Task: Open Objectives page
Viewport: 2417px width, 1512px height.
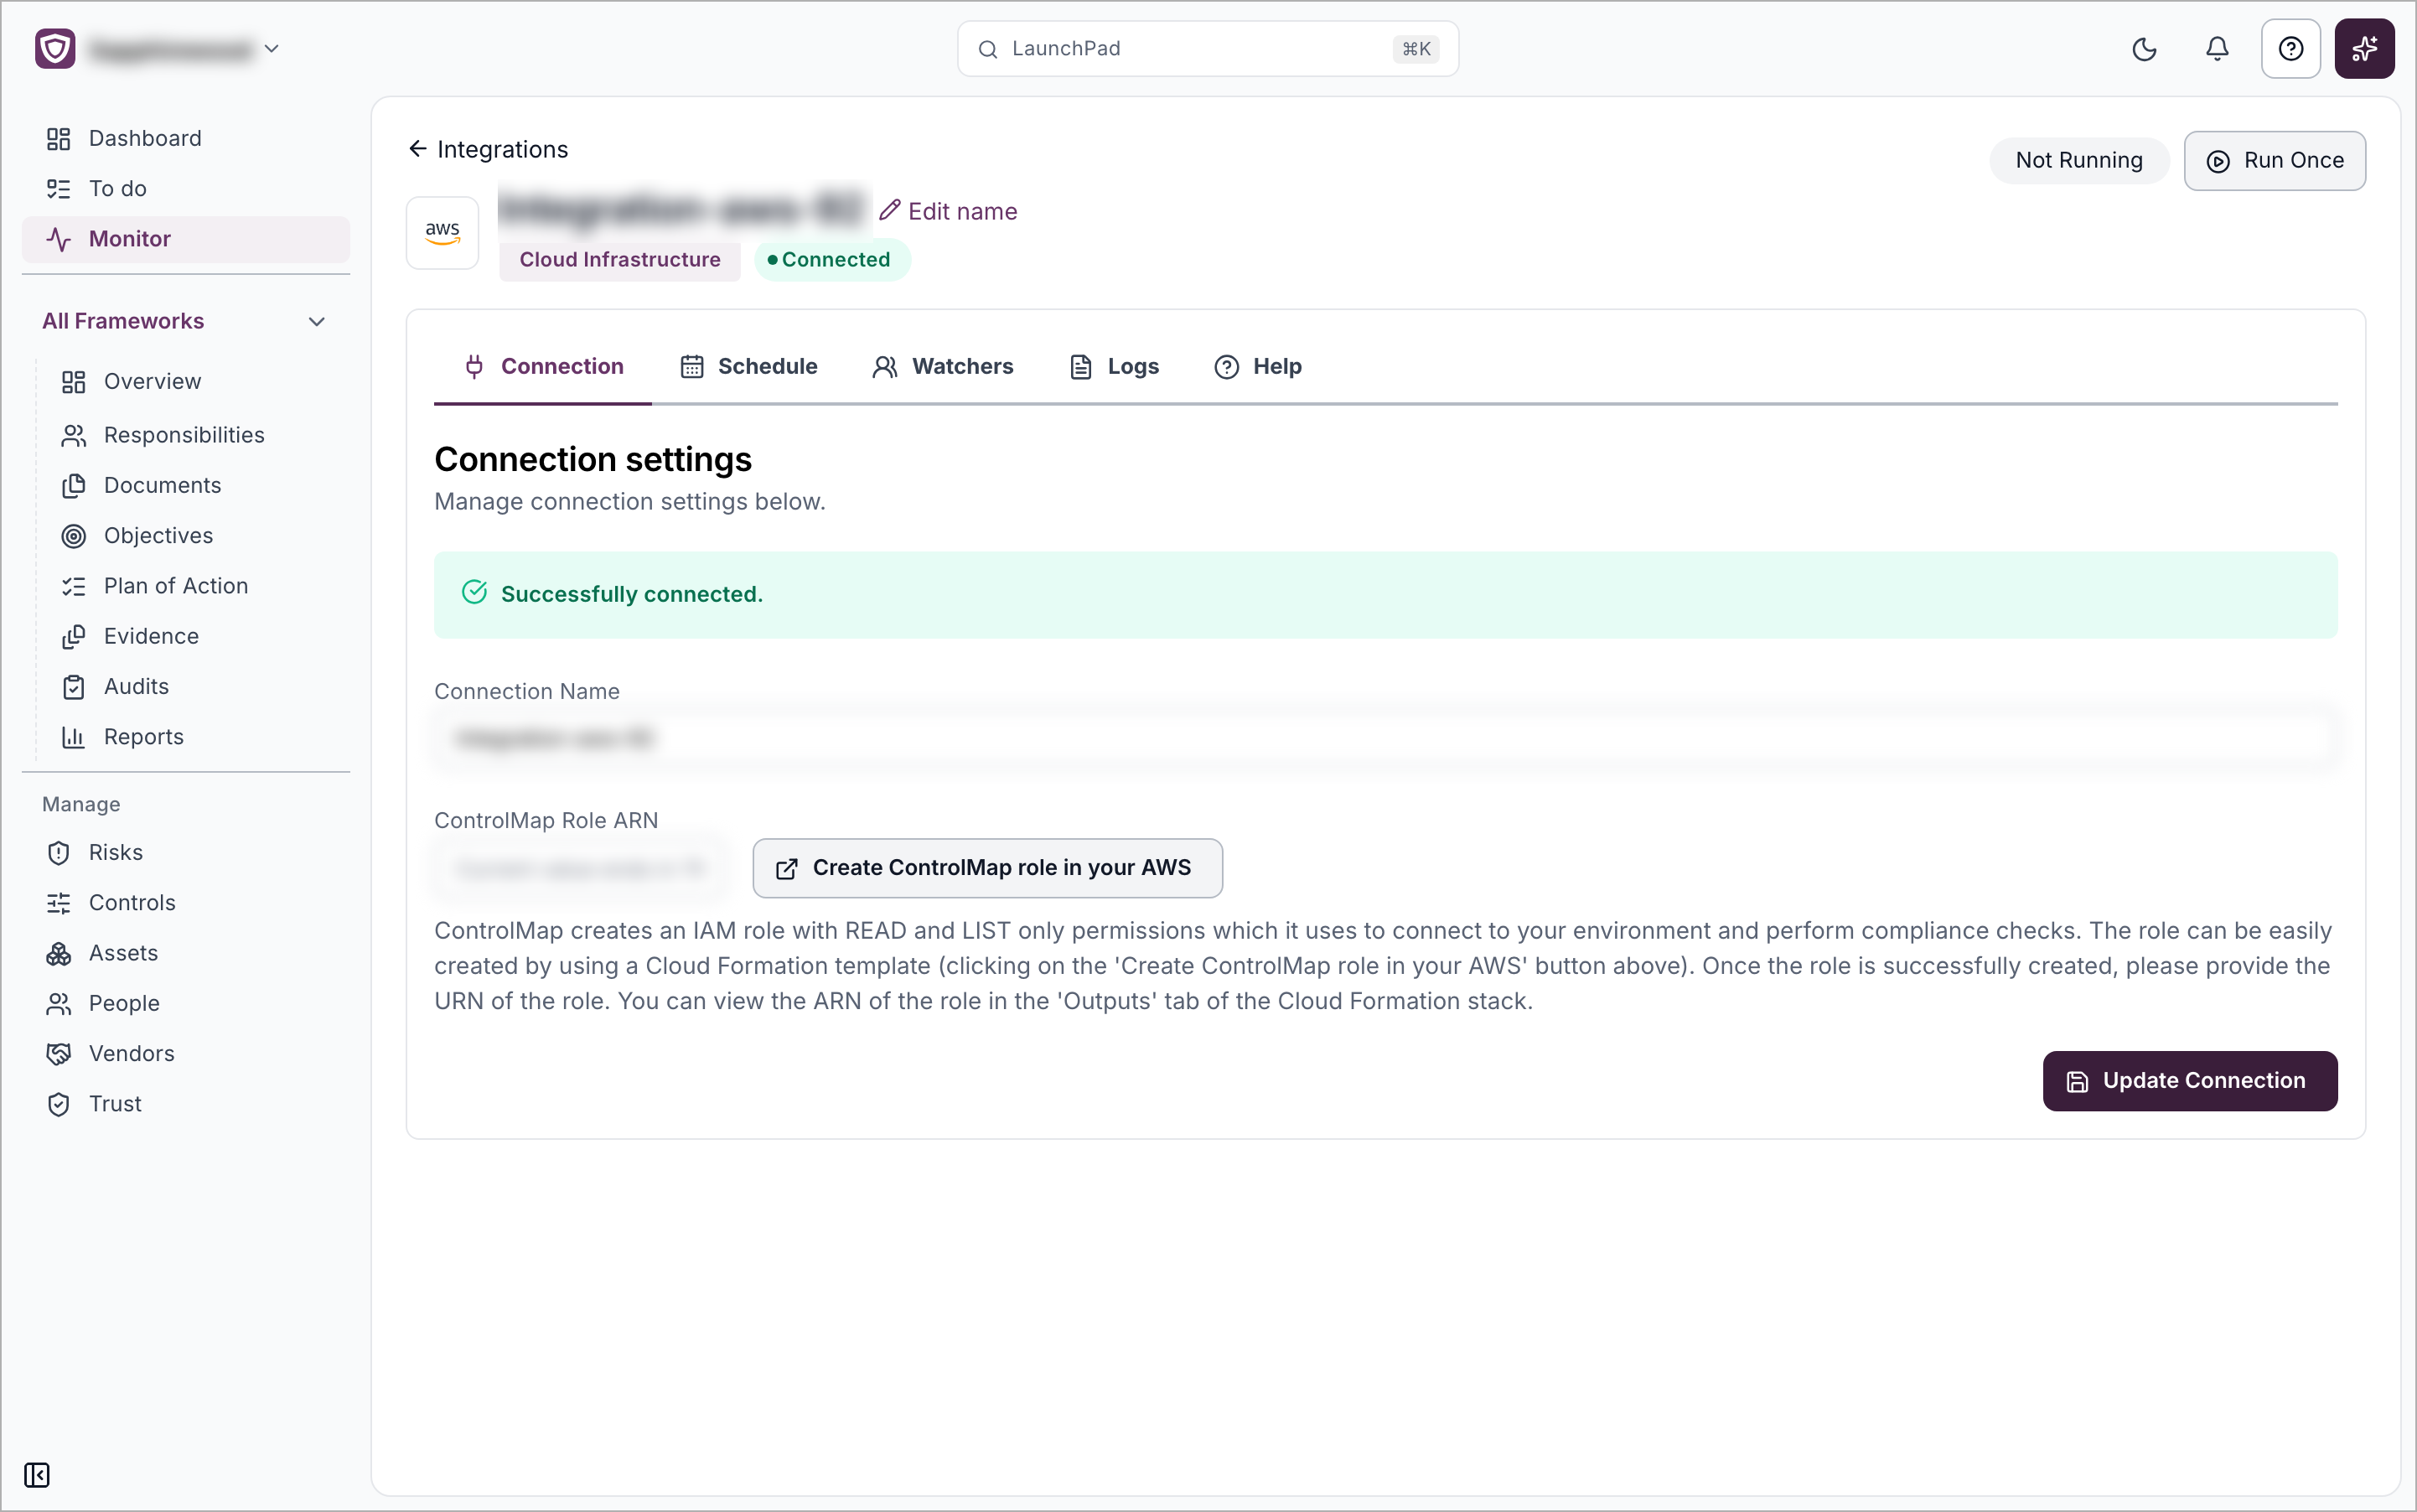Action: pos(193,536)
